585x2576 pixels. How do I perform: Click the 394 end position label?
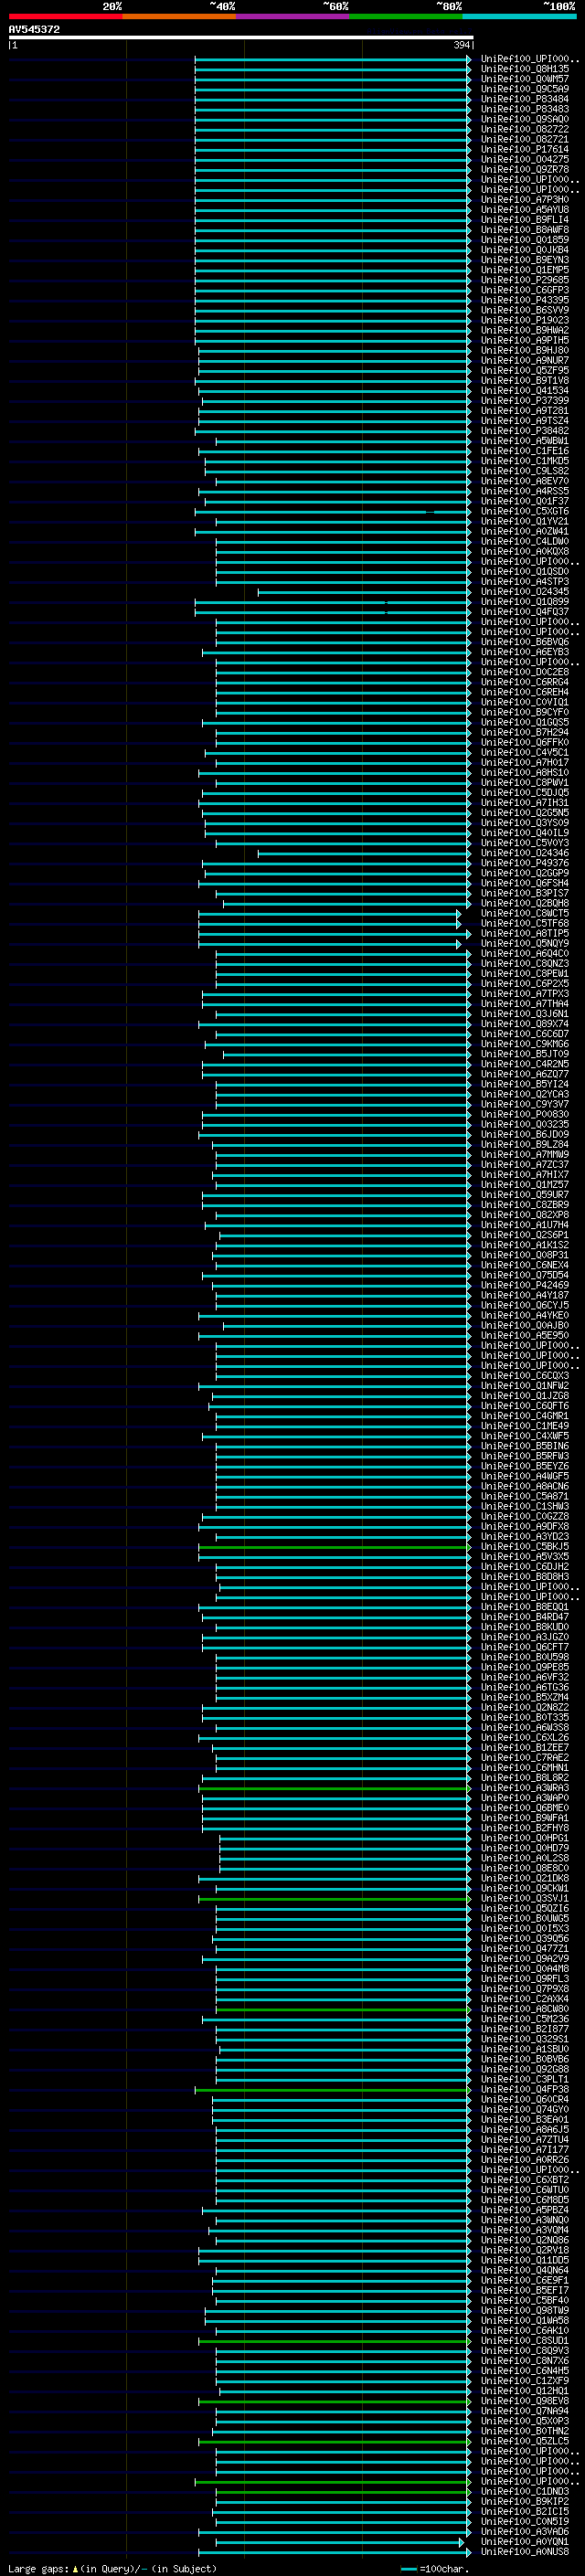tap(462, 45)
